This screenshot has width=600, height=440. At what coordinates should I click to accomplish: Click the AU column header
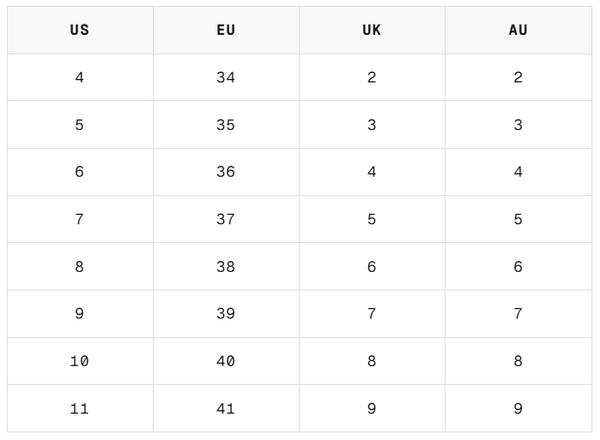coord(518,30)
